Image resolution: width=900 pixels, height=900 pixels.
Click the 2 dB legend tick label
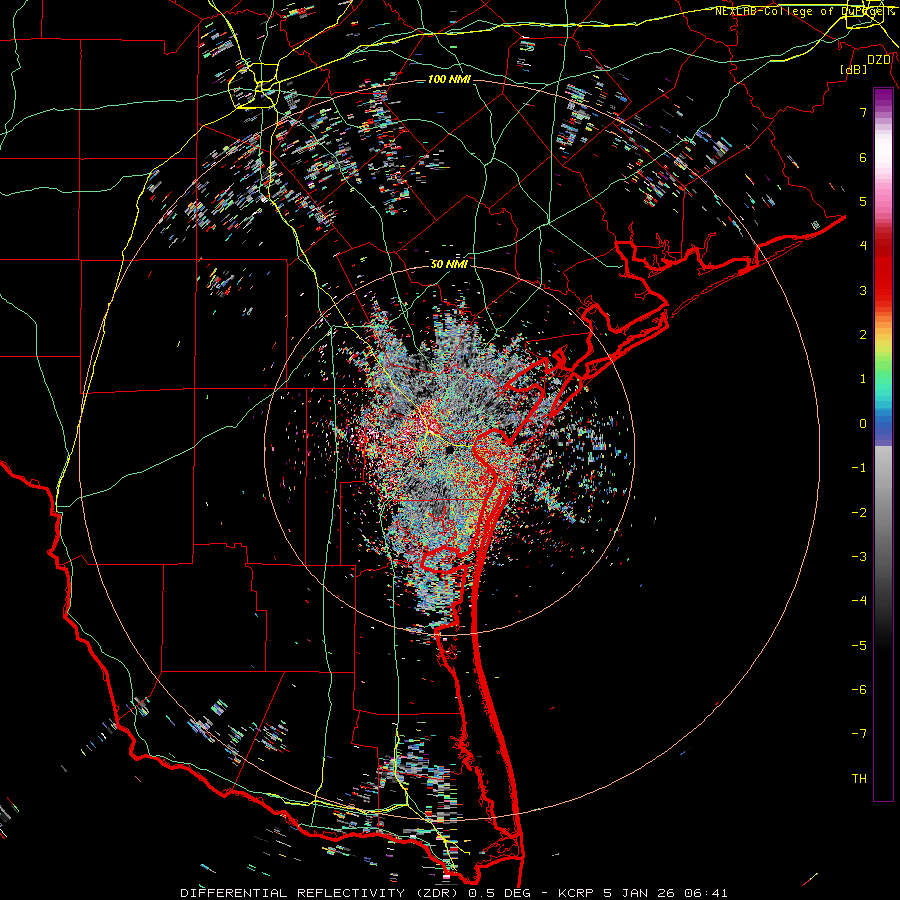pos(863,334)
